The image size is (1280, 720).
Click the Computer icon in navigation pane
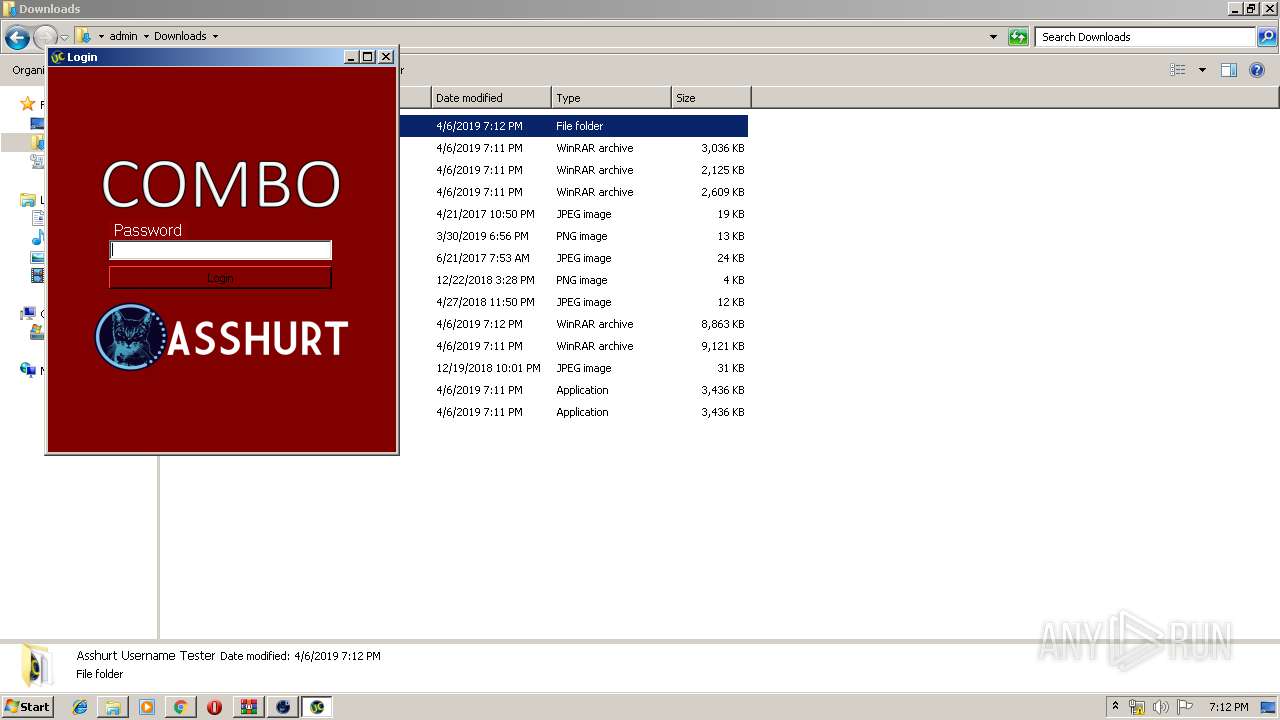(28, 314)
